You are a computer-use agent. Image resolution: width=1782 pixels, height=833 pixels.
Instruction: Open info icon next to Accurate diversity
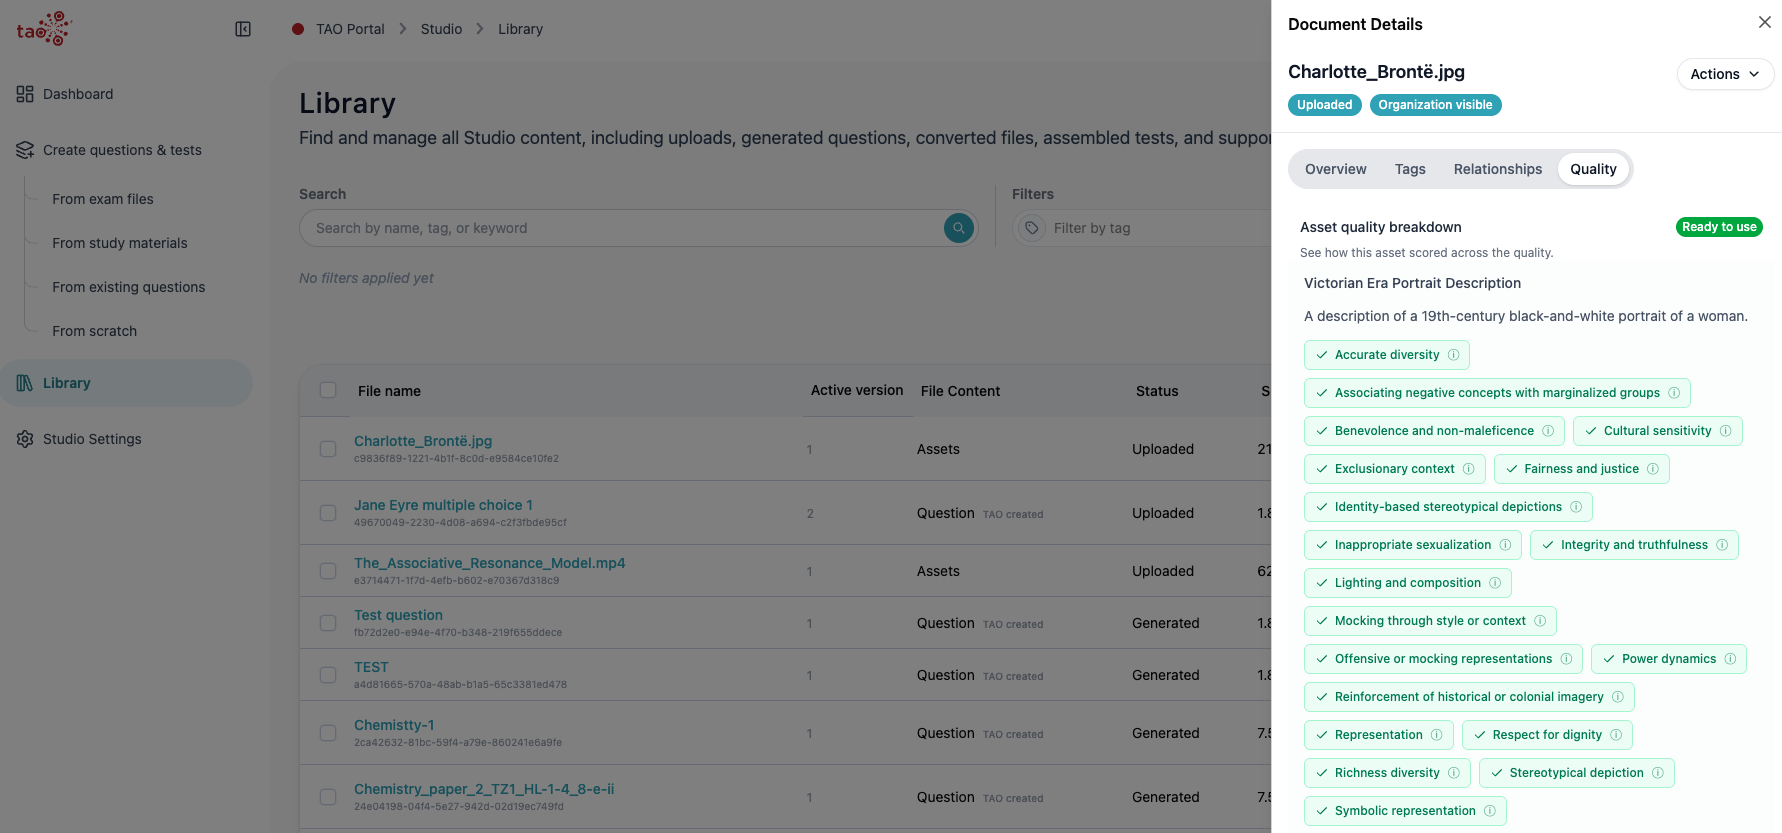point(1454,355)
